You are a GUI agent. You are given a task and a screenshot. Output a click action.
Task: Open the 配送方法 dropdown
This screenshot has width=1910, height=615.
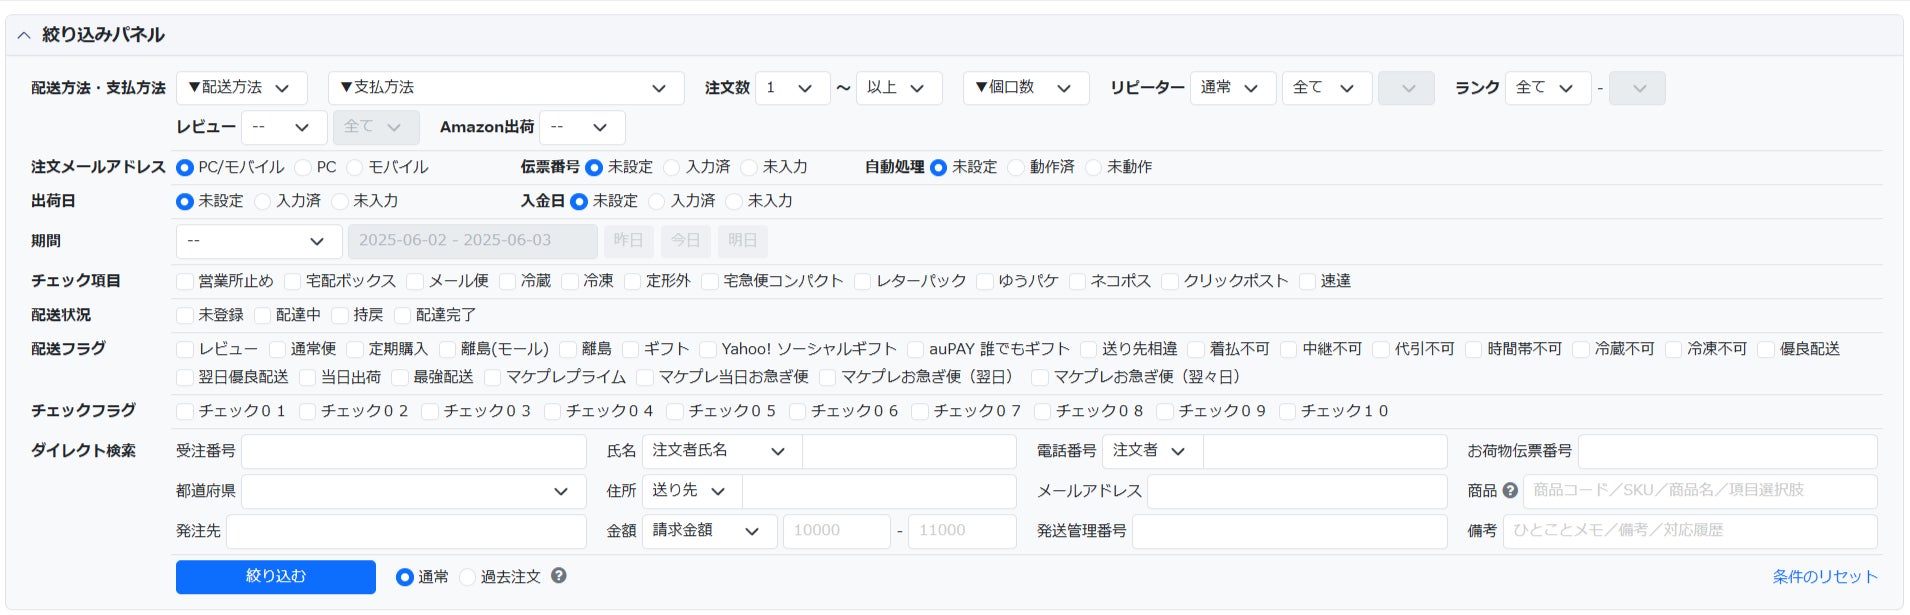tap(241, 88)
